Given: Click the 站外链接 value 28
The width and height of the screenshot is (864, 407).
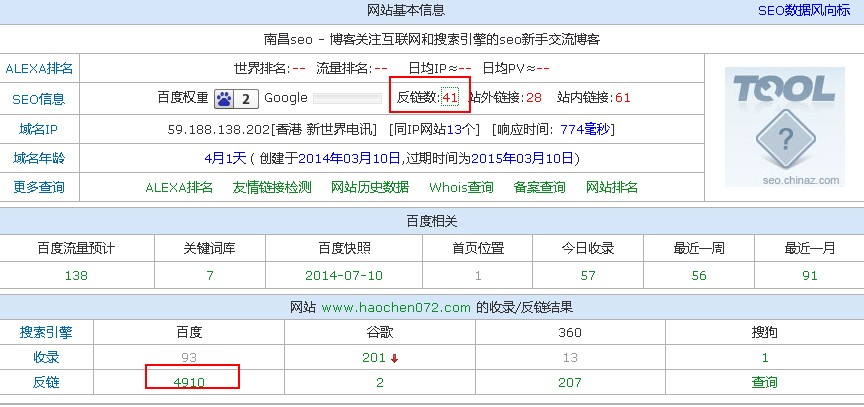Looking at the screenshot, I should pos(534,98).
